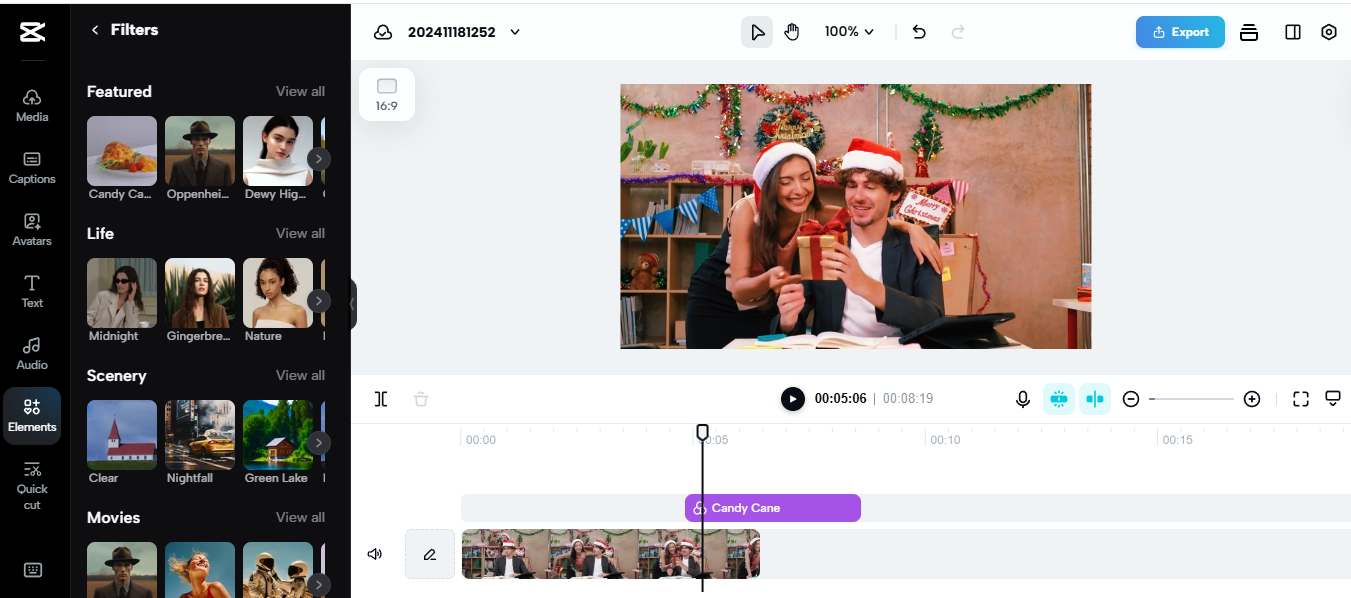Click the video preview canvas
Viewport: 1351px width, 598px height.
point(856,216)
